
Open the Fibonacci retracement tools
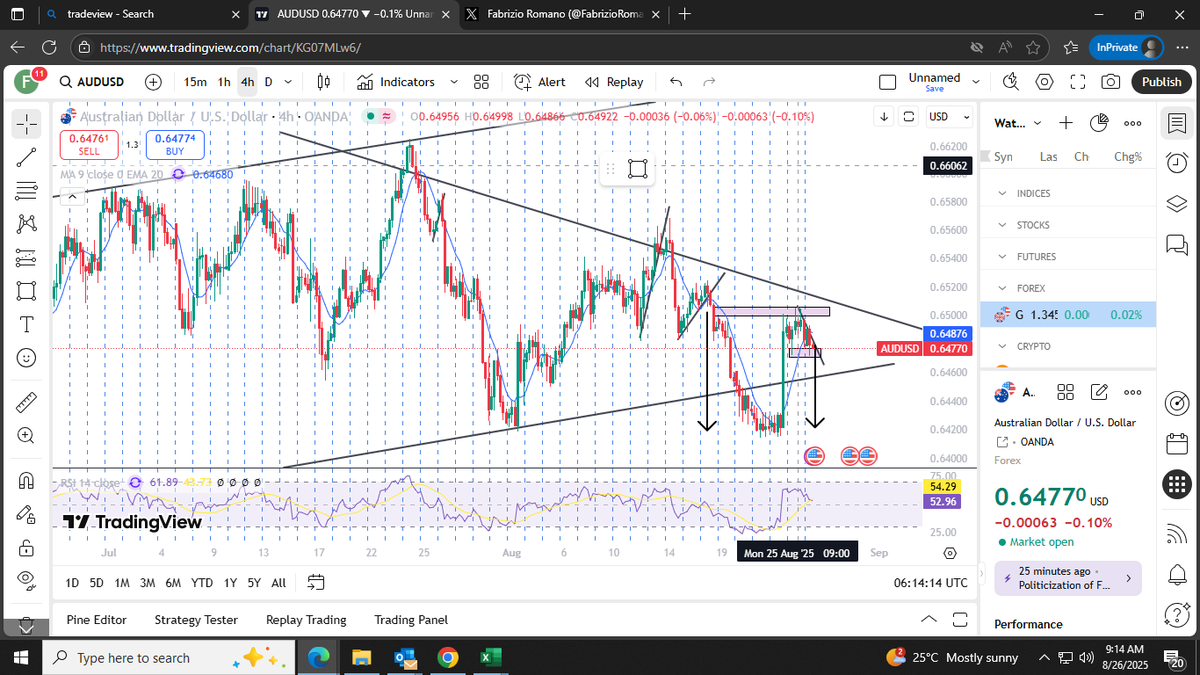(27, 190)
